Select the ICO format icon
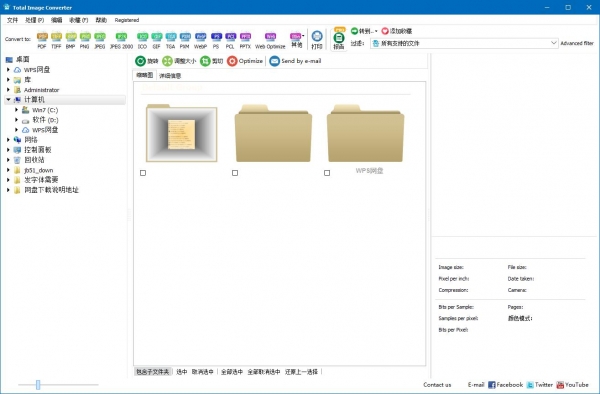This screenshot has width=600, height=394. pyautogui.click(x=142, y=40)
